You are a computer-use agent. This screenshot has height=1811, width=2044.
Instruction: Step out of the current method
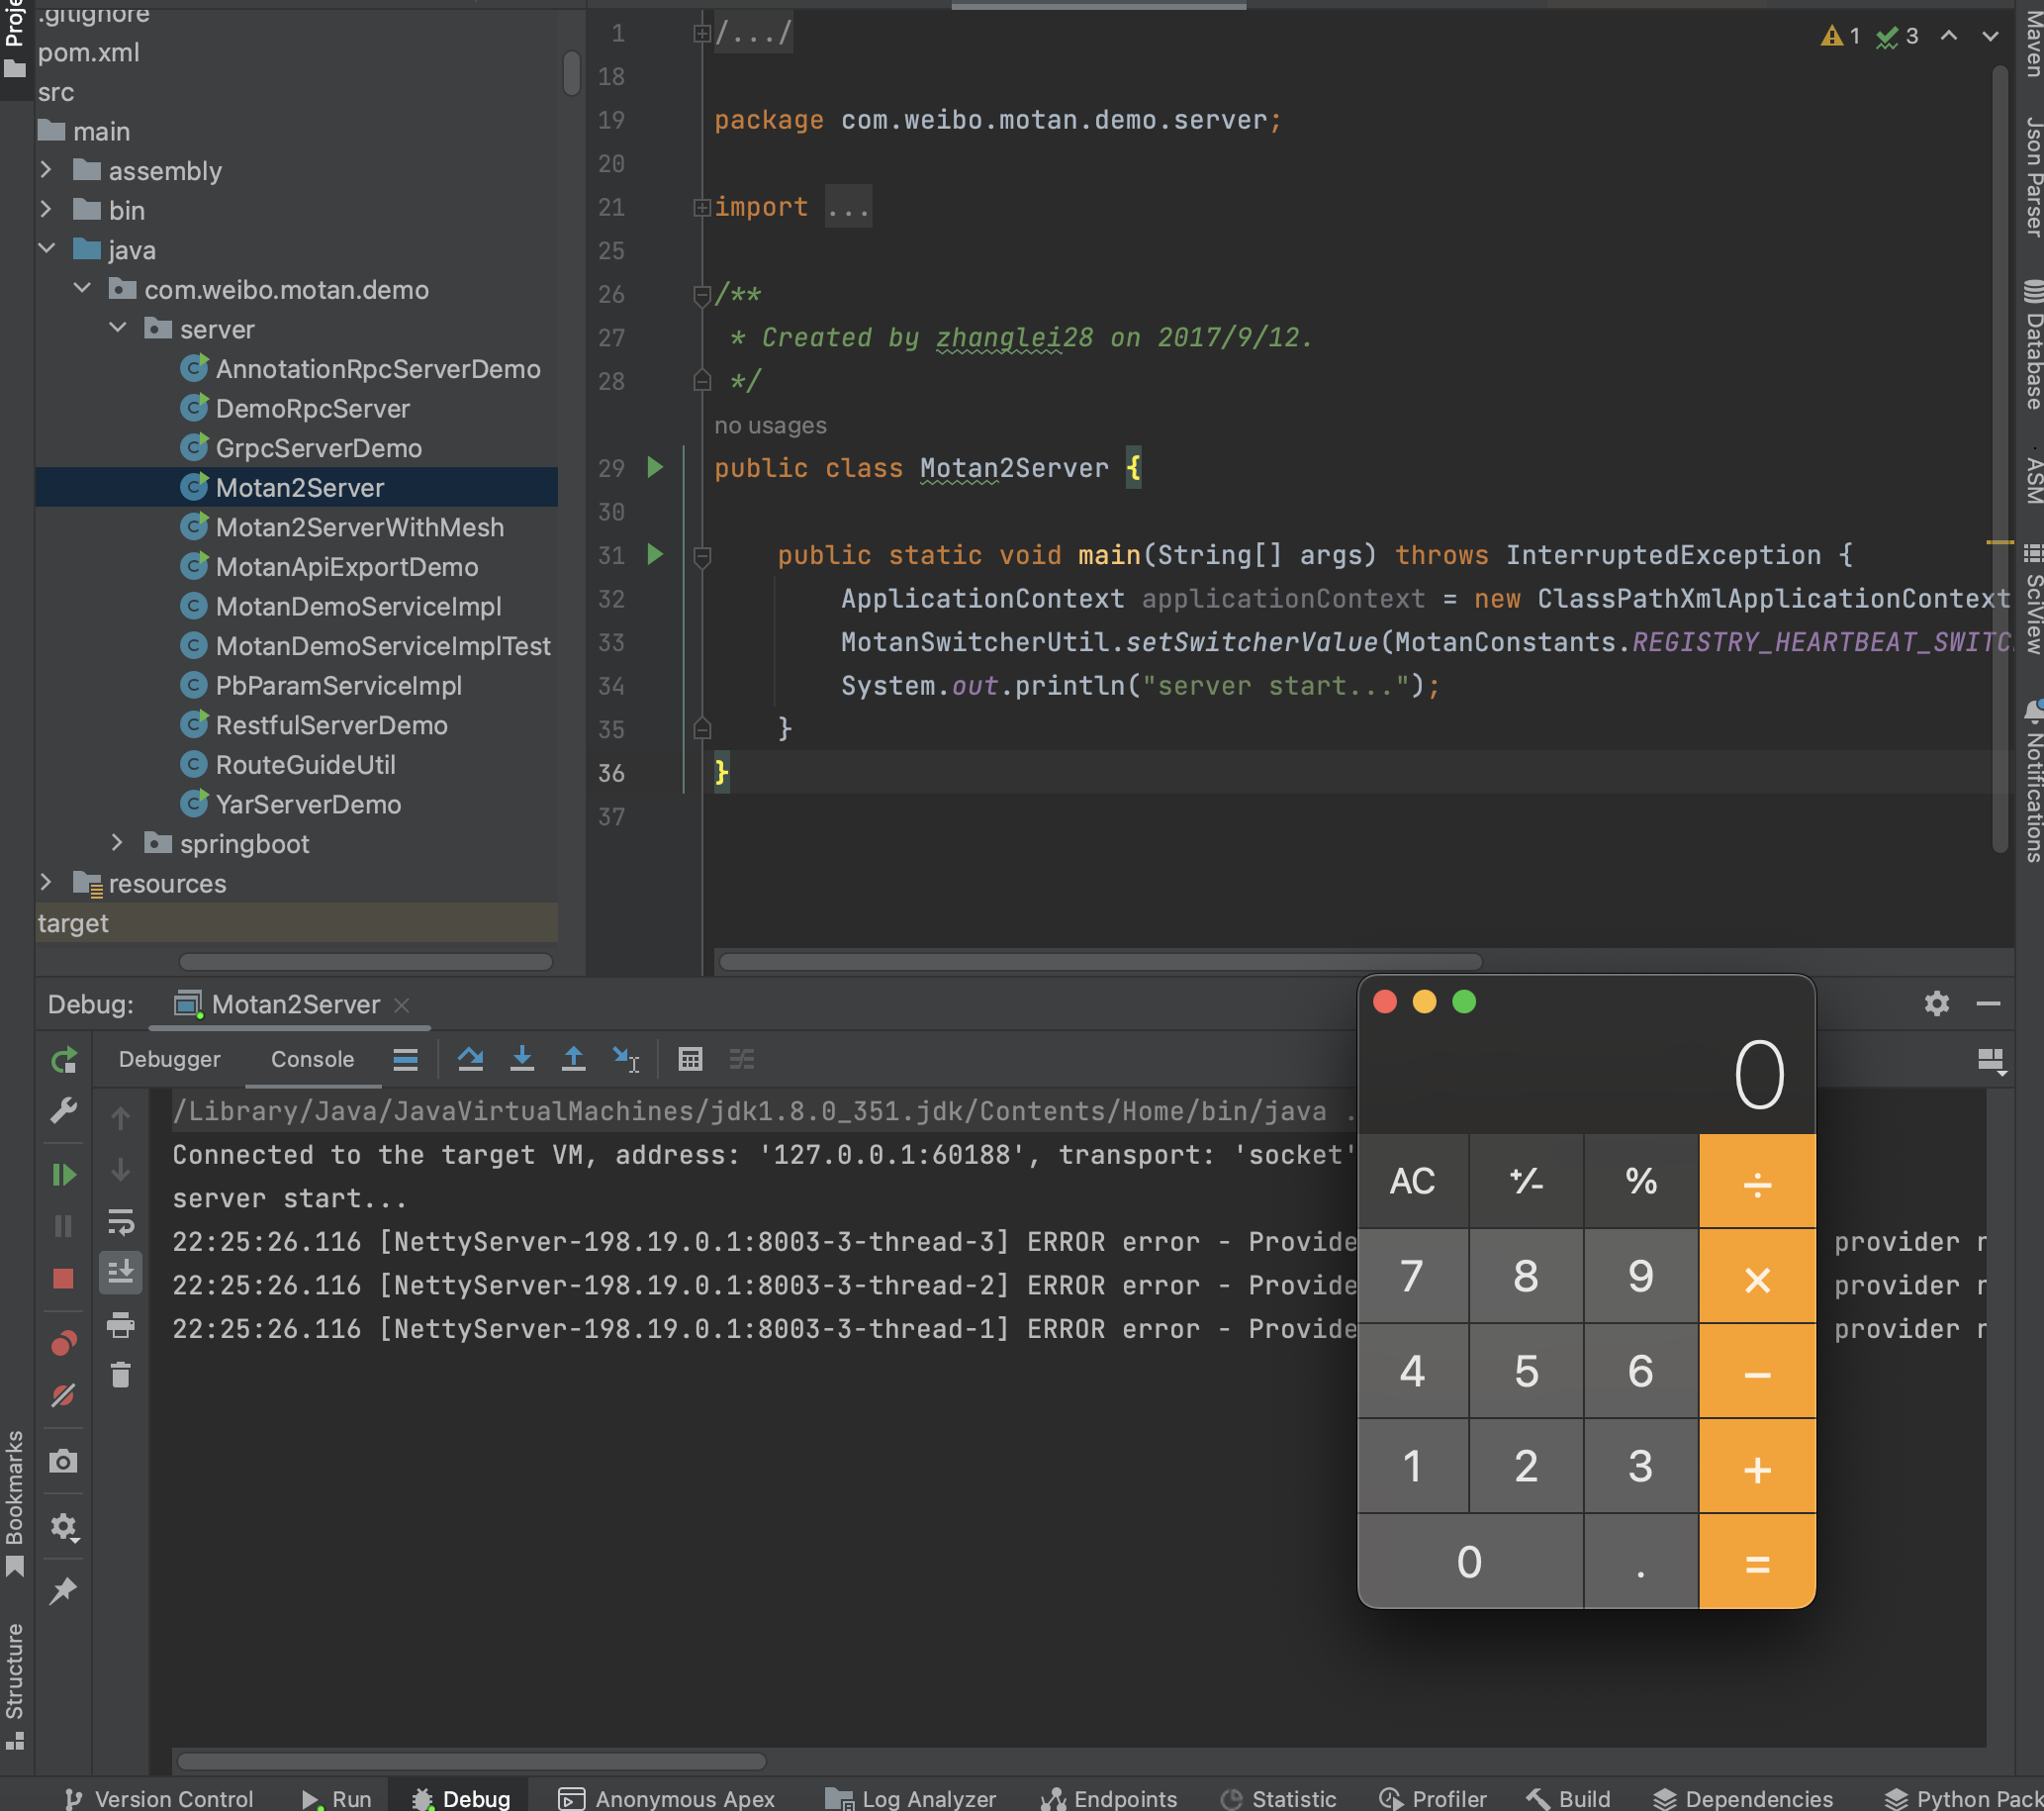573,1059
